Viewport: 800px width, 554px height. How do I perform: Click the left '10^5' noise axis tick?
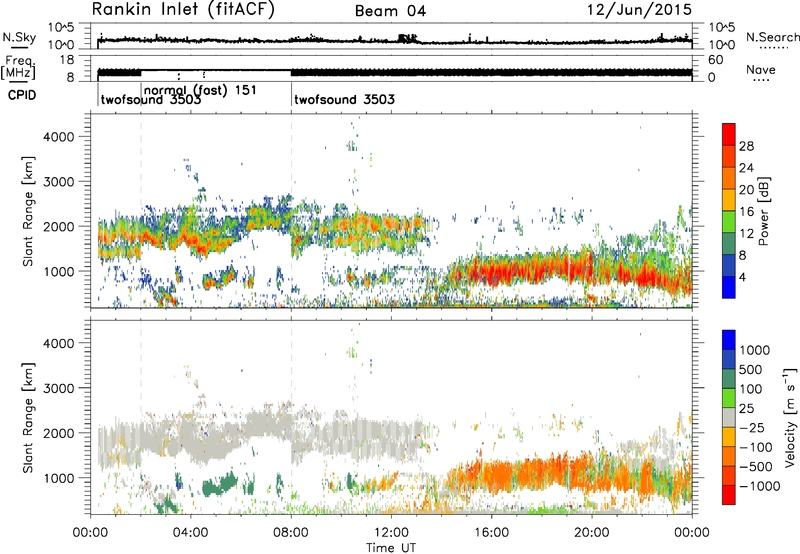pos(61,28)
